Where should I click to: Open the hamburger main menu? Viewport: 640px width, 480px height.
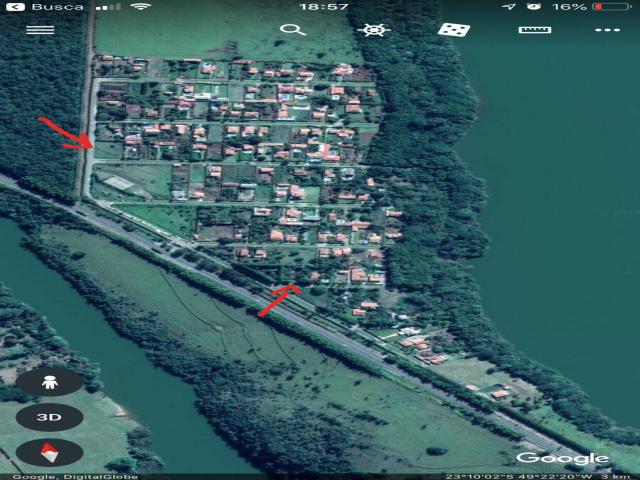click(40, 29)
